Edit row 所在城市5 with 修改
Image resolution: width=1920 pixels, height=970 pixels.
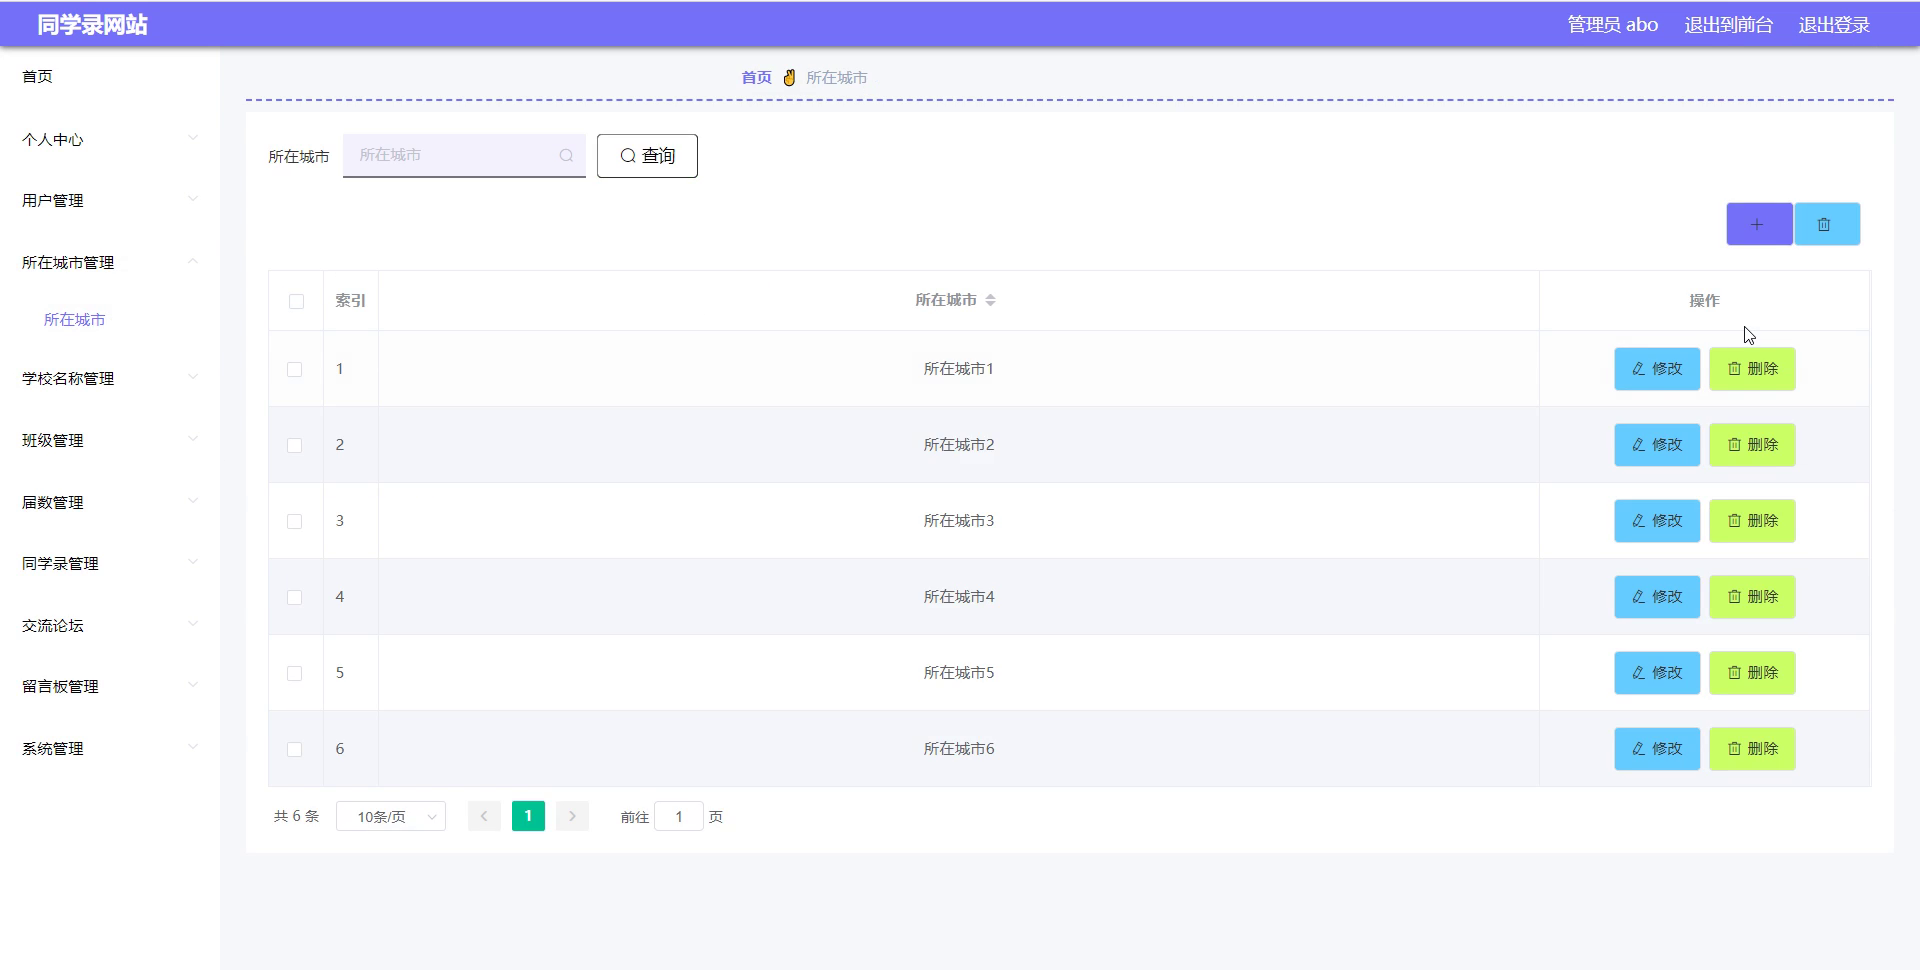pyautogui.click(x=1656, y=673)
